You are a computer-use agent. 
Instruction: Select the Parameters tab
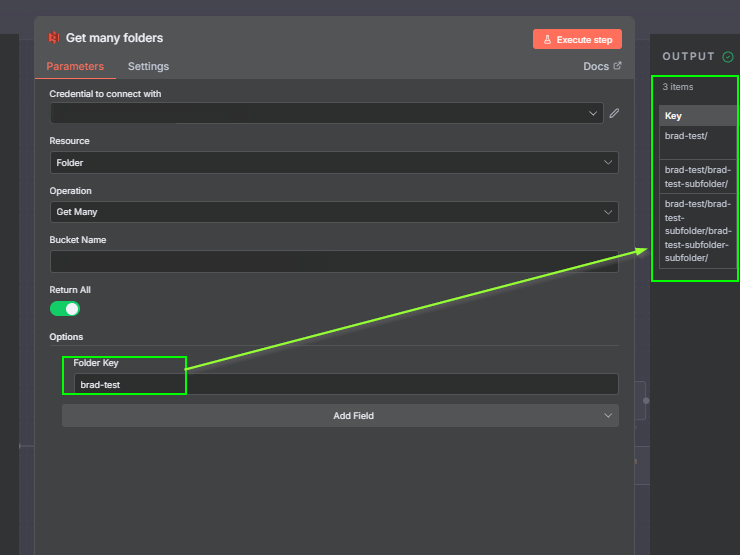pyautogui.click(x=75, y=66)
